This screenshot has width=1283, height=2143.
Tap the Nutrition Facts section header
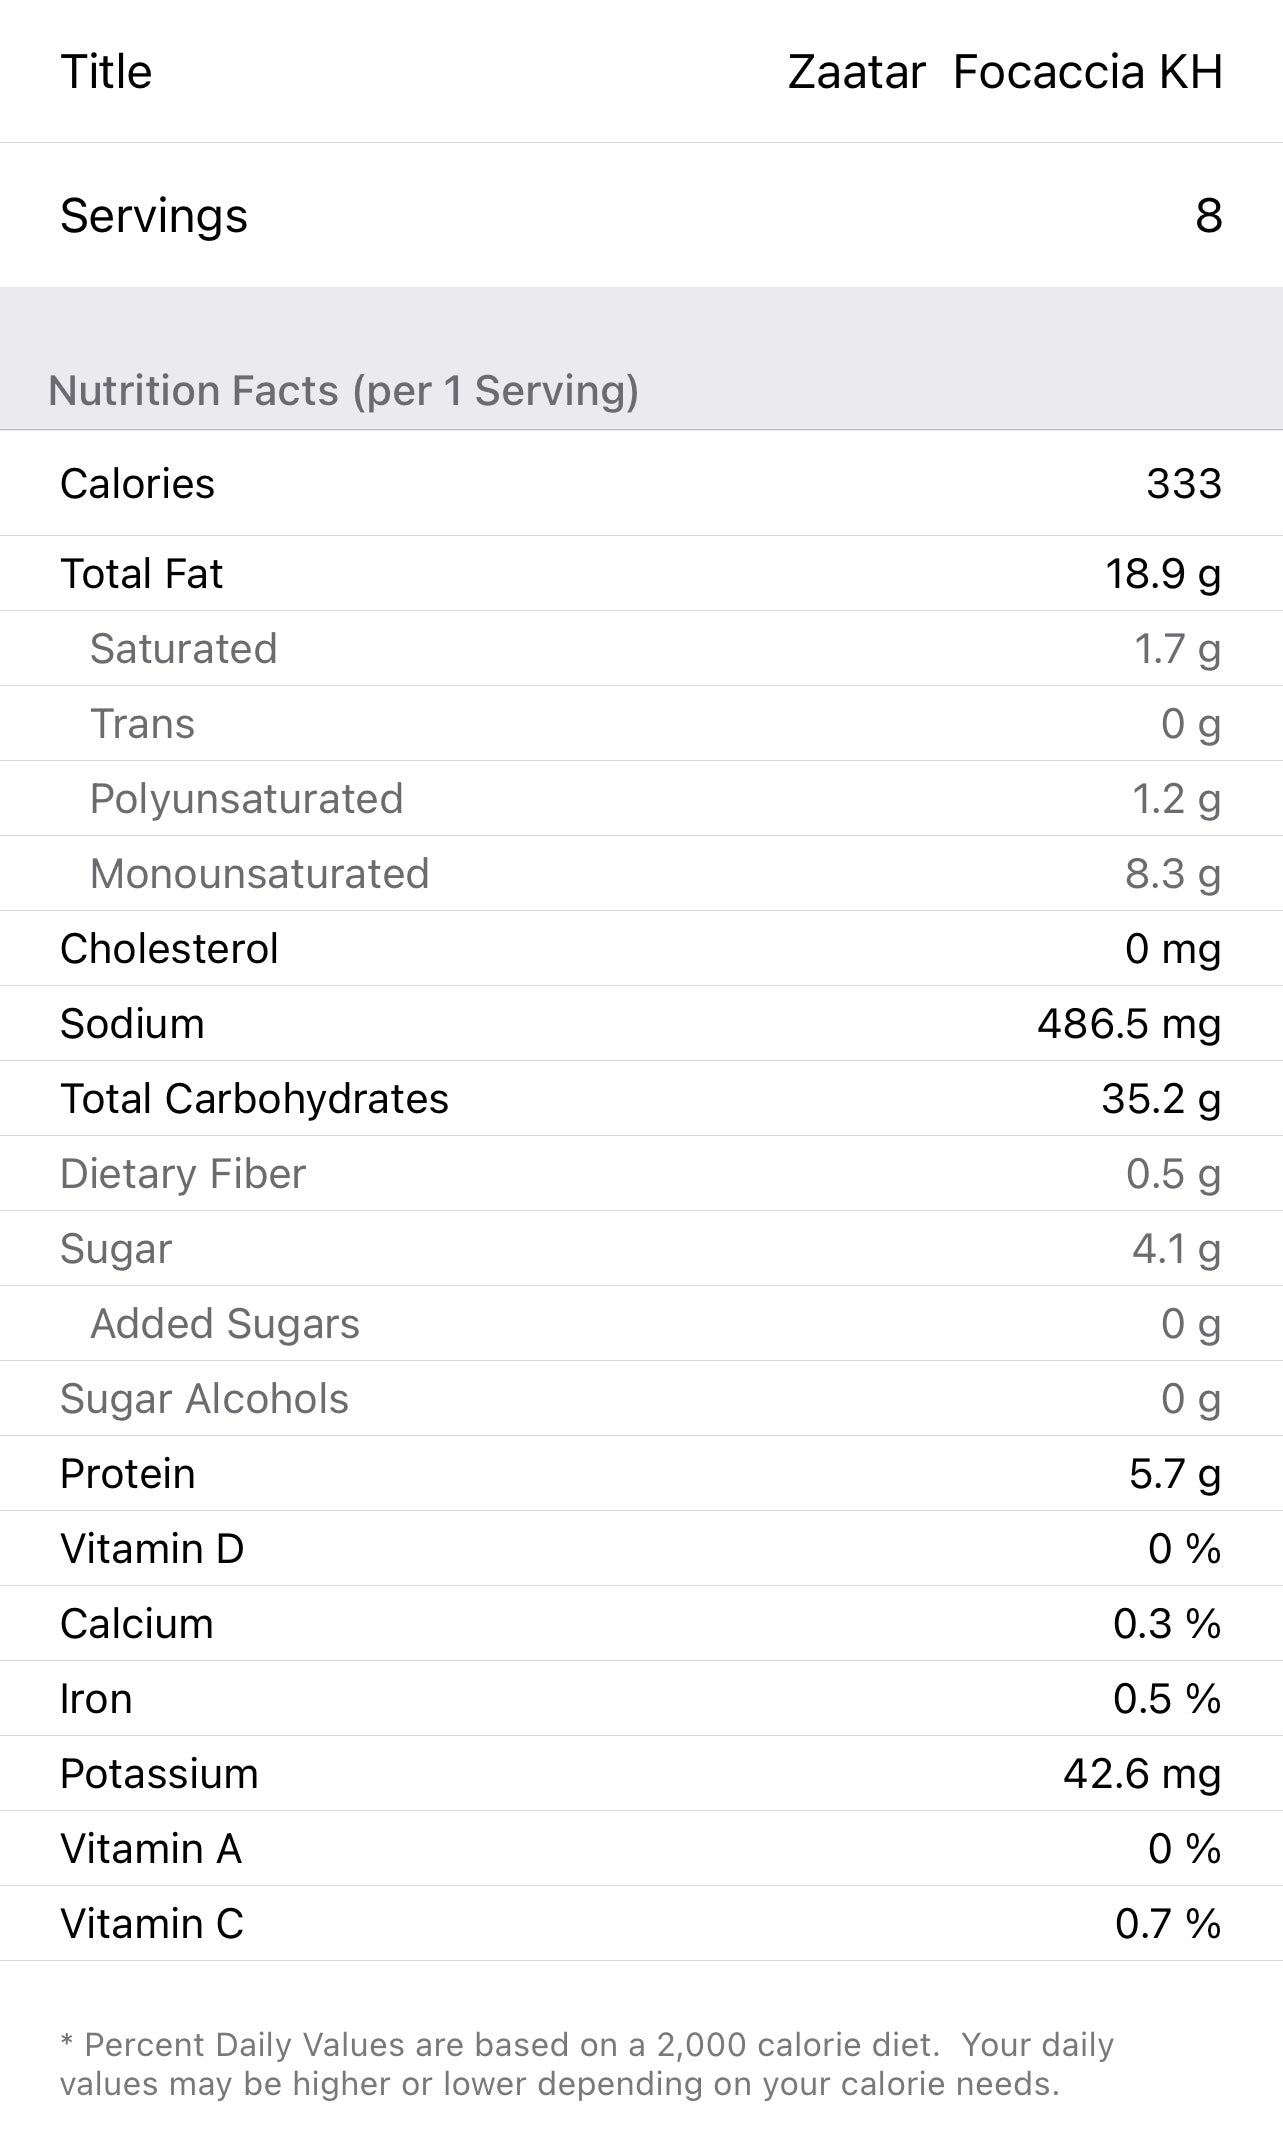(x=343, y=391)
